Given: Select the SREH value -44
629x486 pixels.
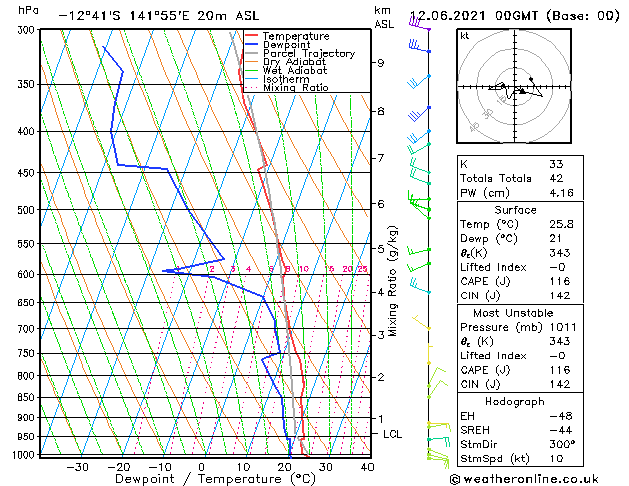Looking at the screenshot, I should [x=561, y=430].
